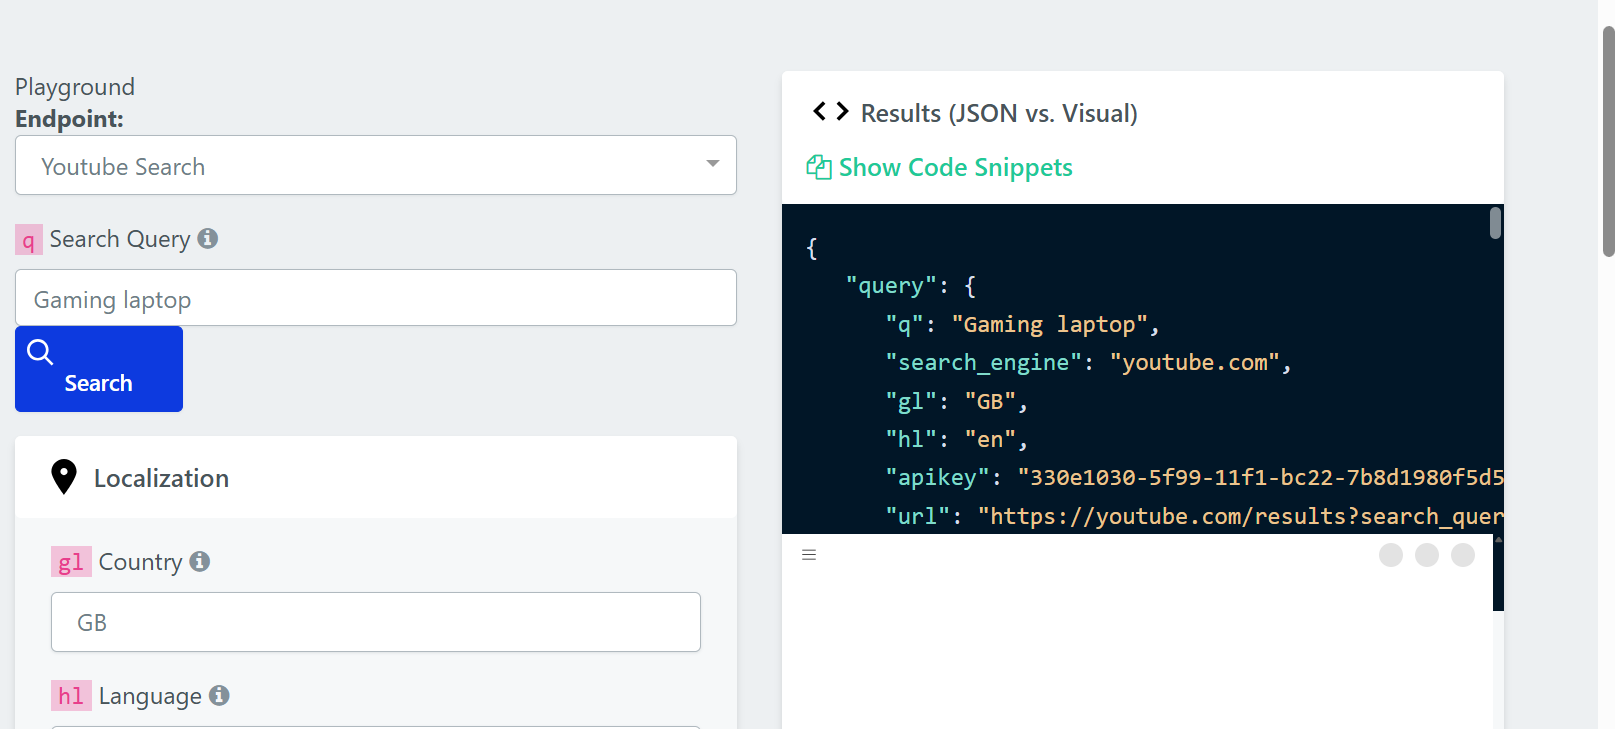This screenshot has width=1615, height=729.
Task: Click the JSON results panel scrollbar
Action: 1496,223
